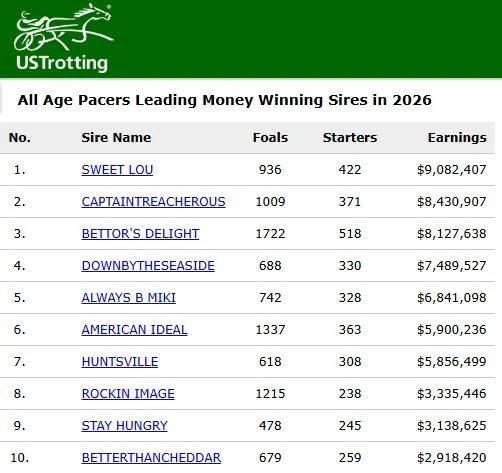Open the BETTOR'S DELIGHT sire link

click(x=140, y=234)
